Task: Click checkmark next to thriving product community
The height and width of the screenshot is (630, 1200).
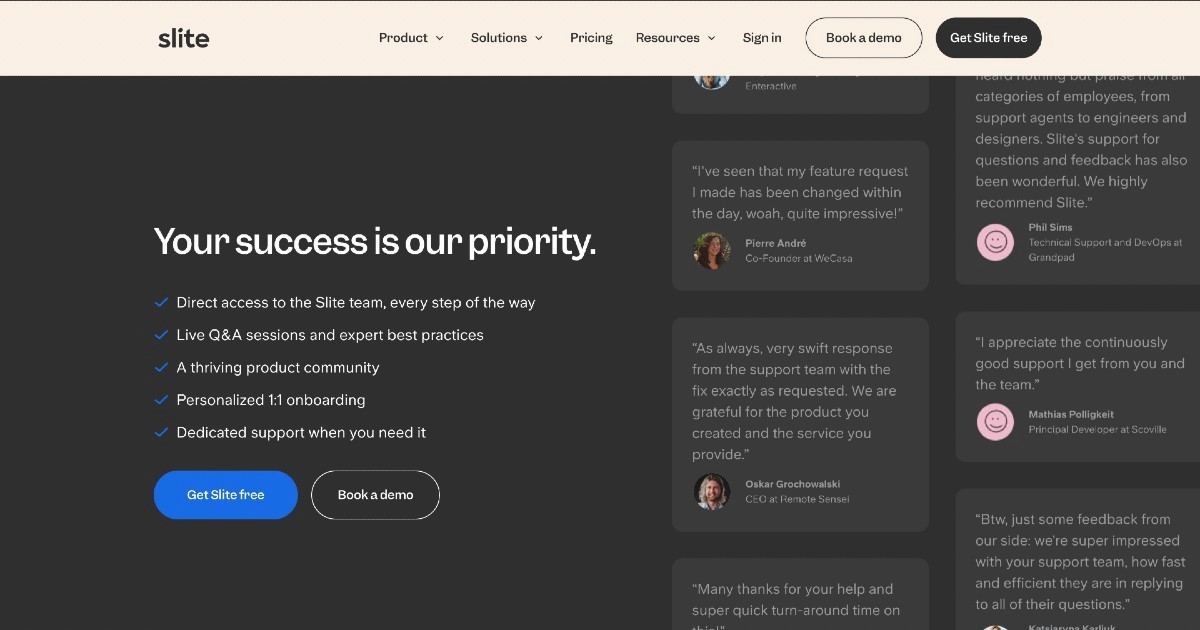Action: [161, 367]
